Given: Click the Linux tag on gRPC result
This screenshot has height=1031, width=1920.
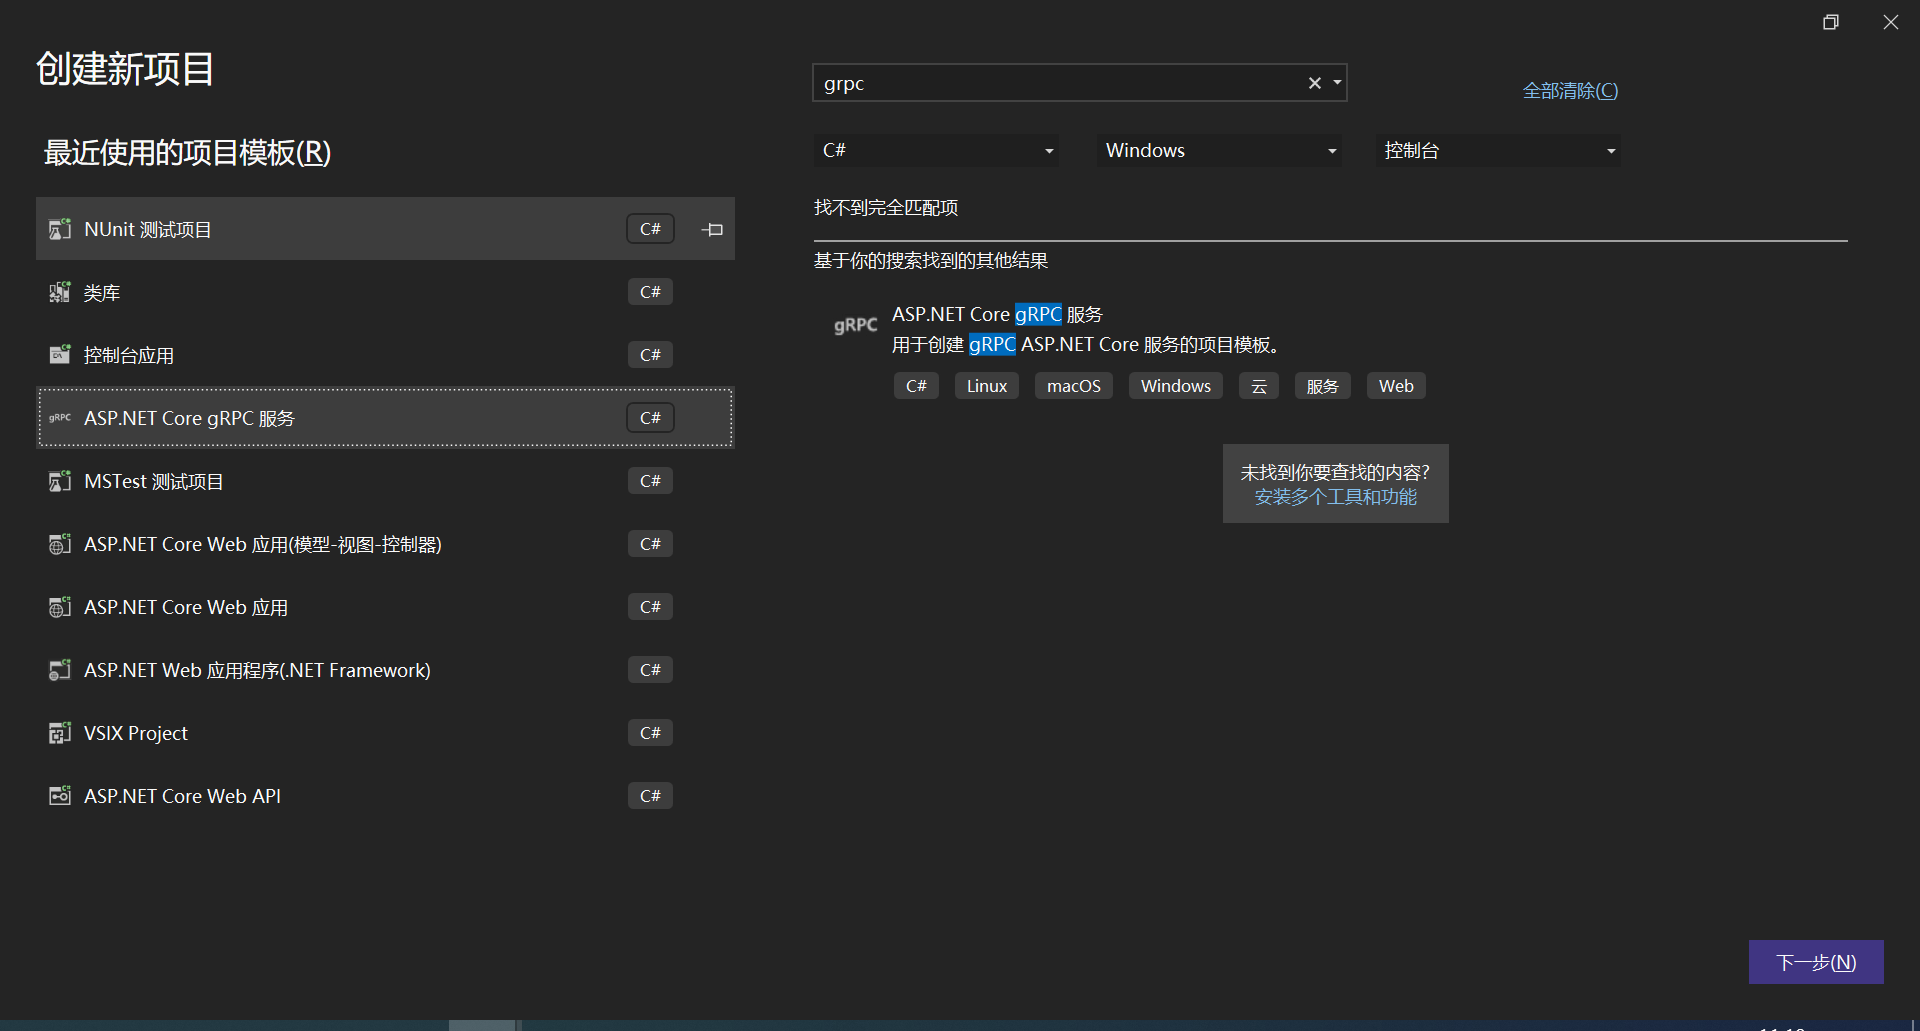Looking at the screenshot, I should click(x=987, y=386).
